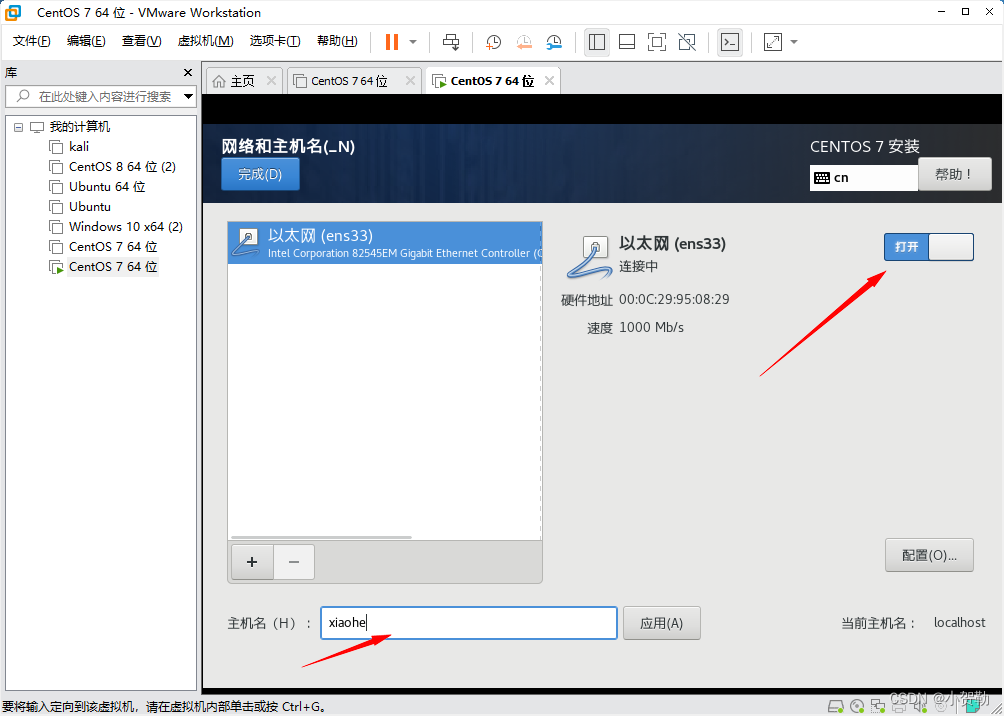Open the stretch display dropdown arrow

[x=794, y=42]
